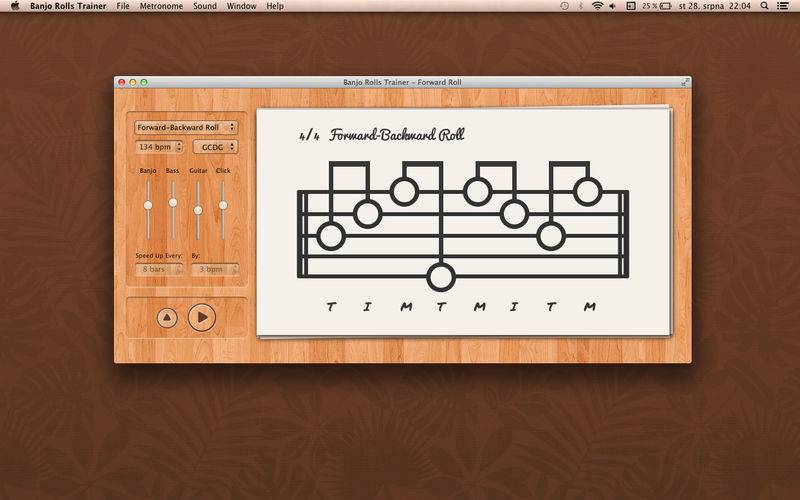Open the 134 bpm tempo dropdown
This screenshot has height=500, width=800.
click(160, 147)
